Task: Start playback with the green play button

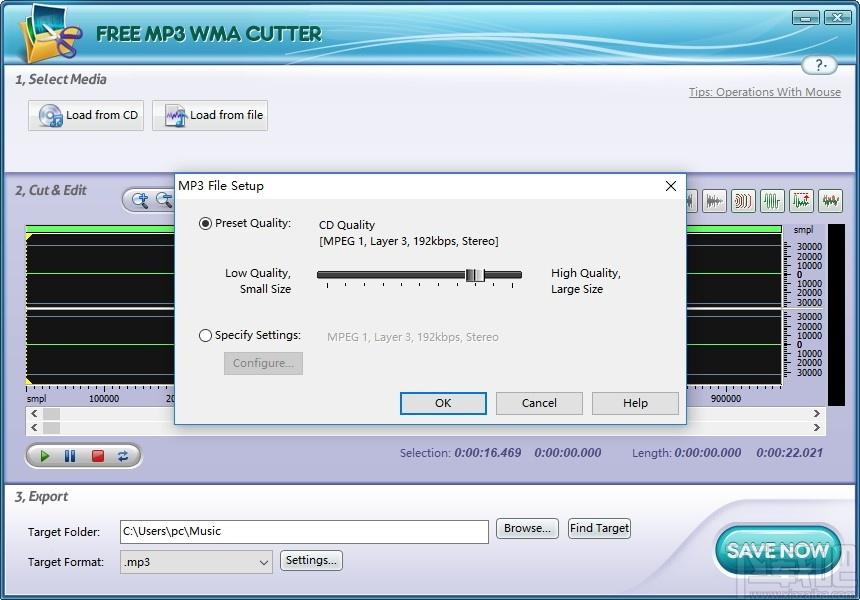Action: (x=44, y=456)
